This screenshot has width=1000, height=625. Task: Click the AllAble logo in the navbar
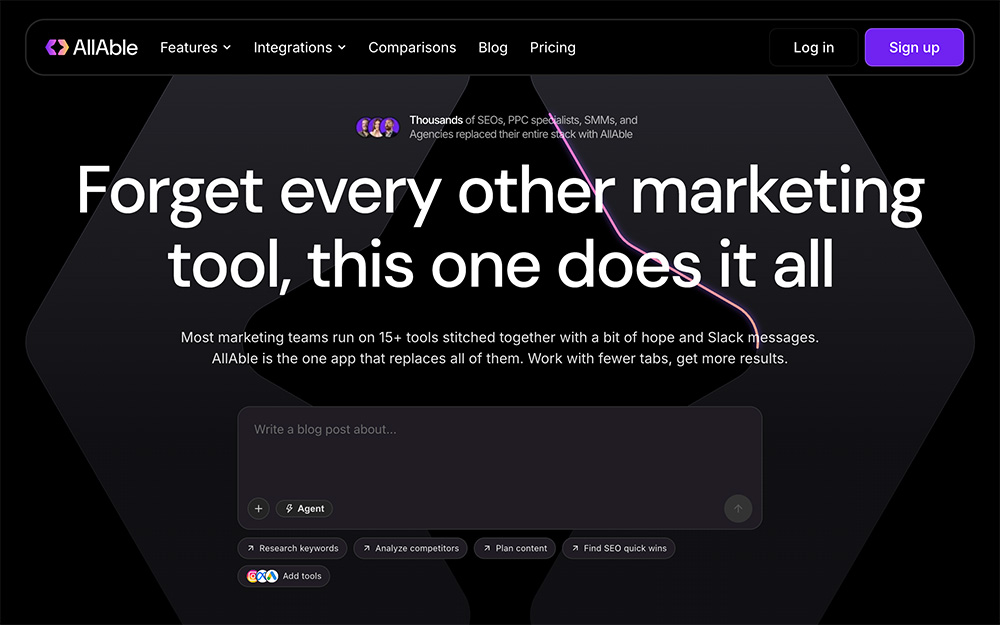[x=92, y=47]
